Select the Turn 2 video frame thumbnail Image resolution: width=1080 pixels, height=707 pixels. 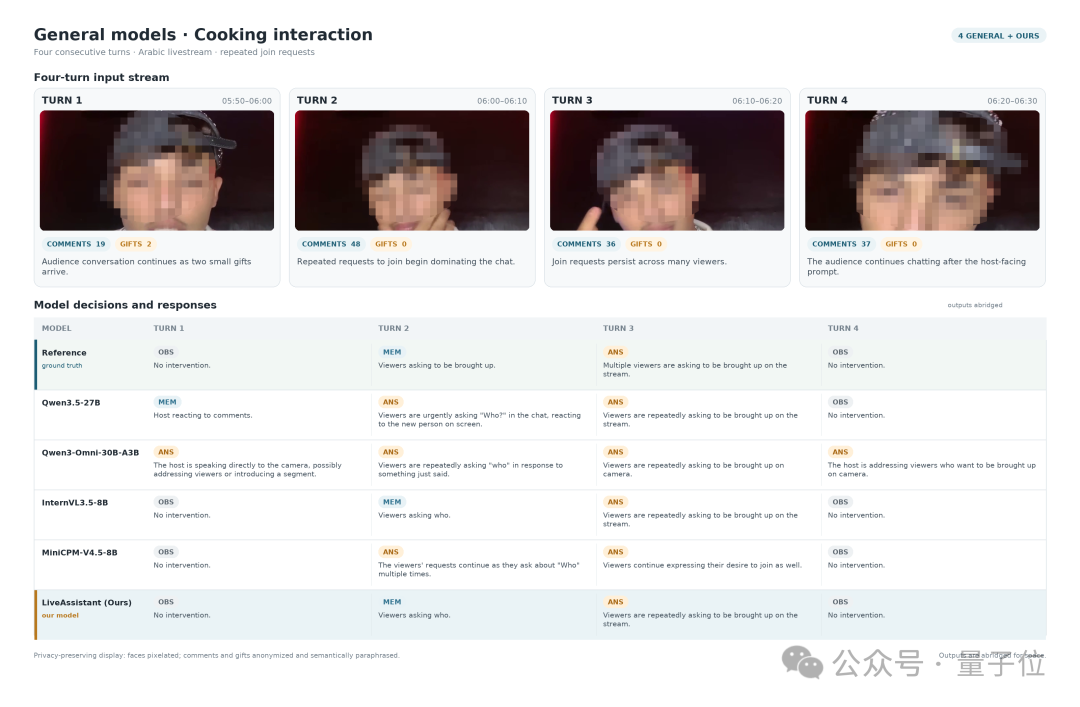412,170
